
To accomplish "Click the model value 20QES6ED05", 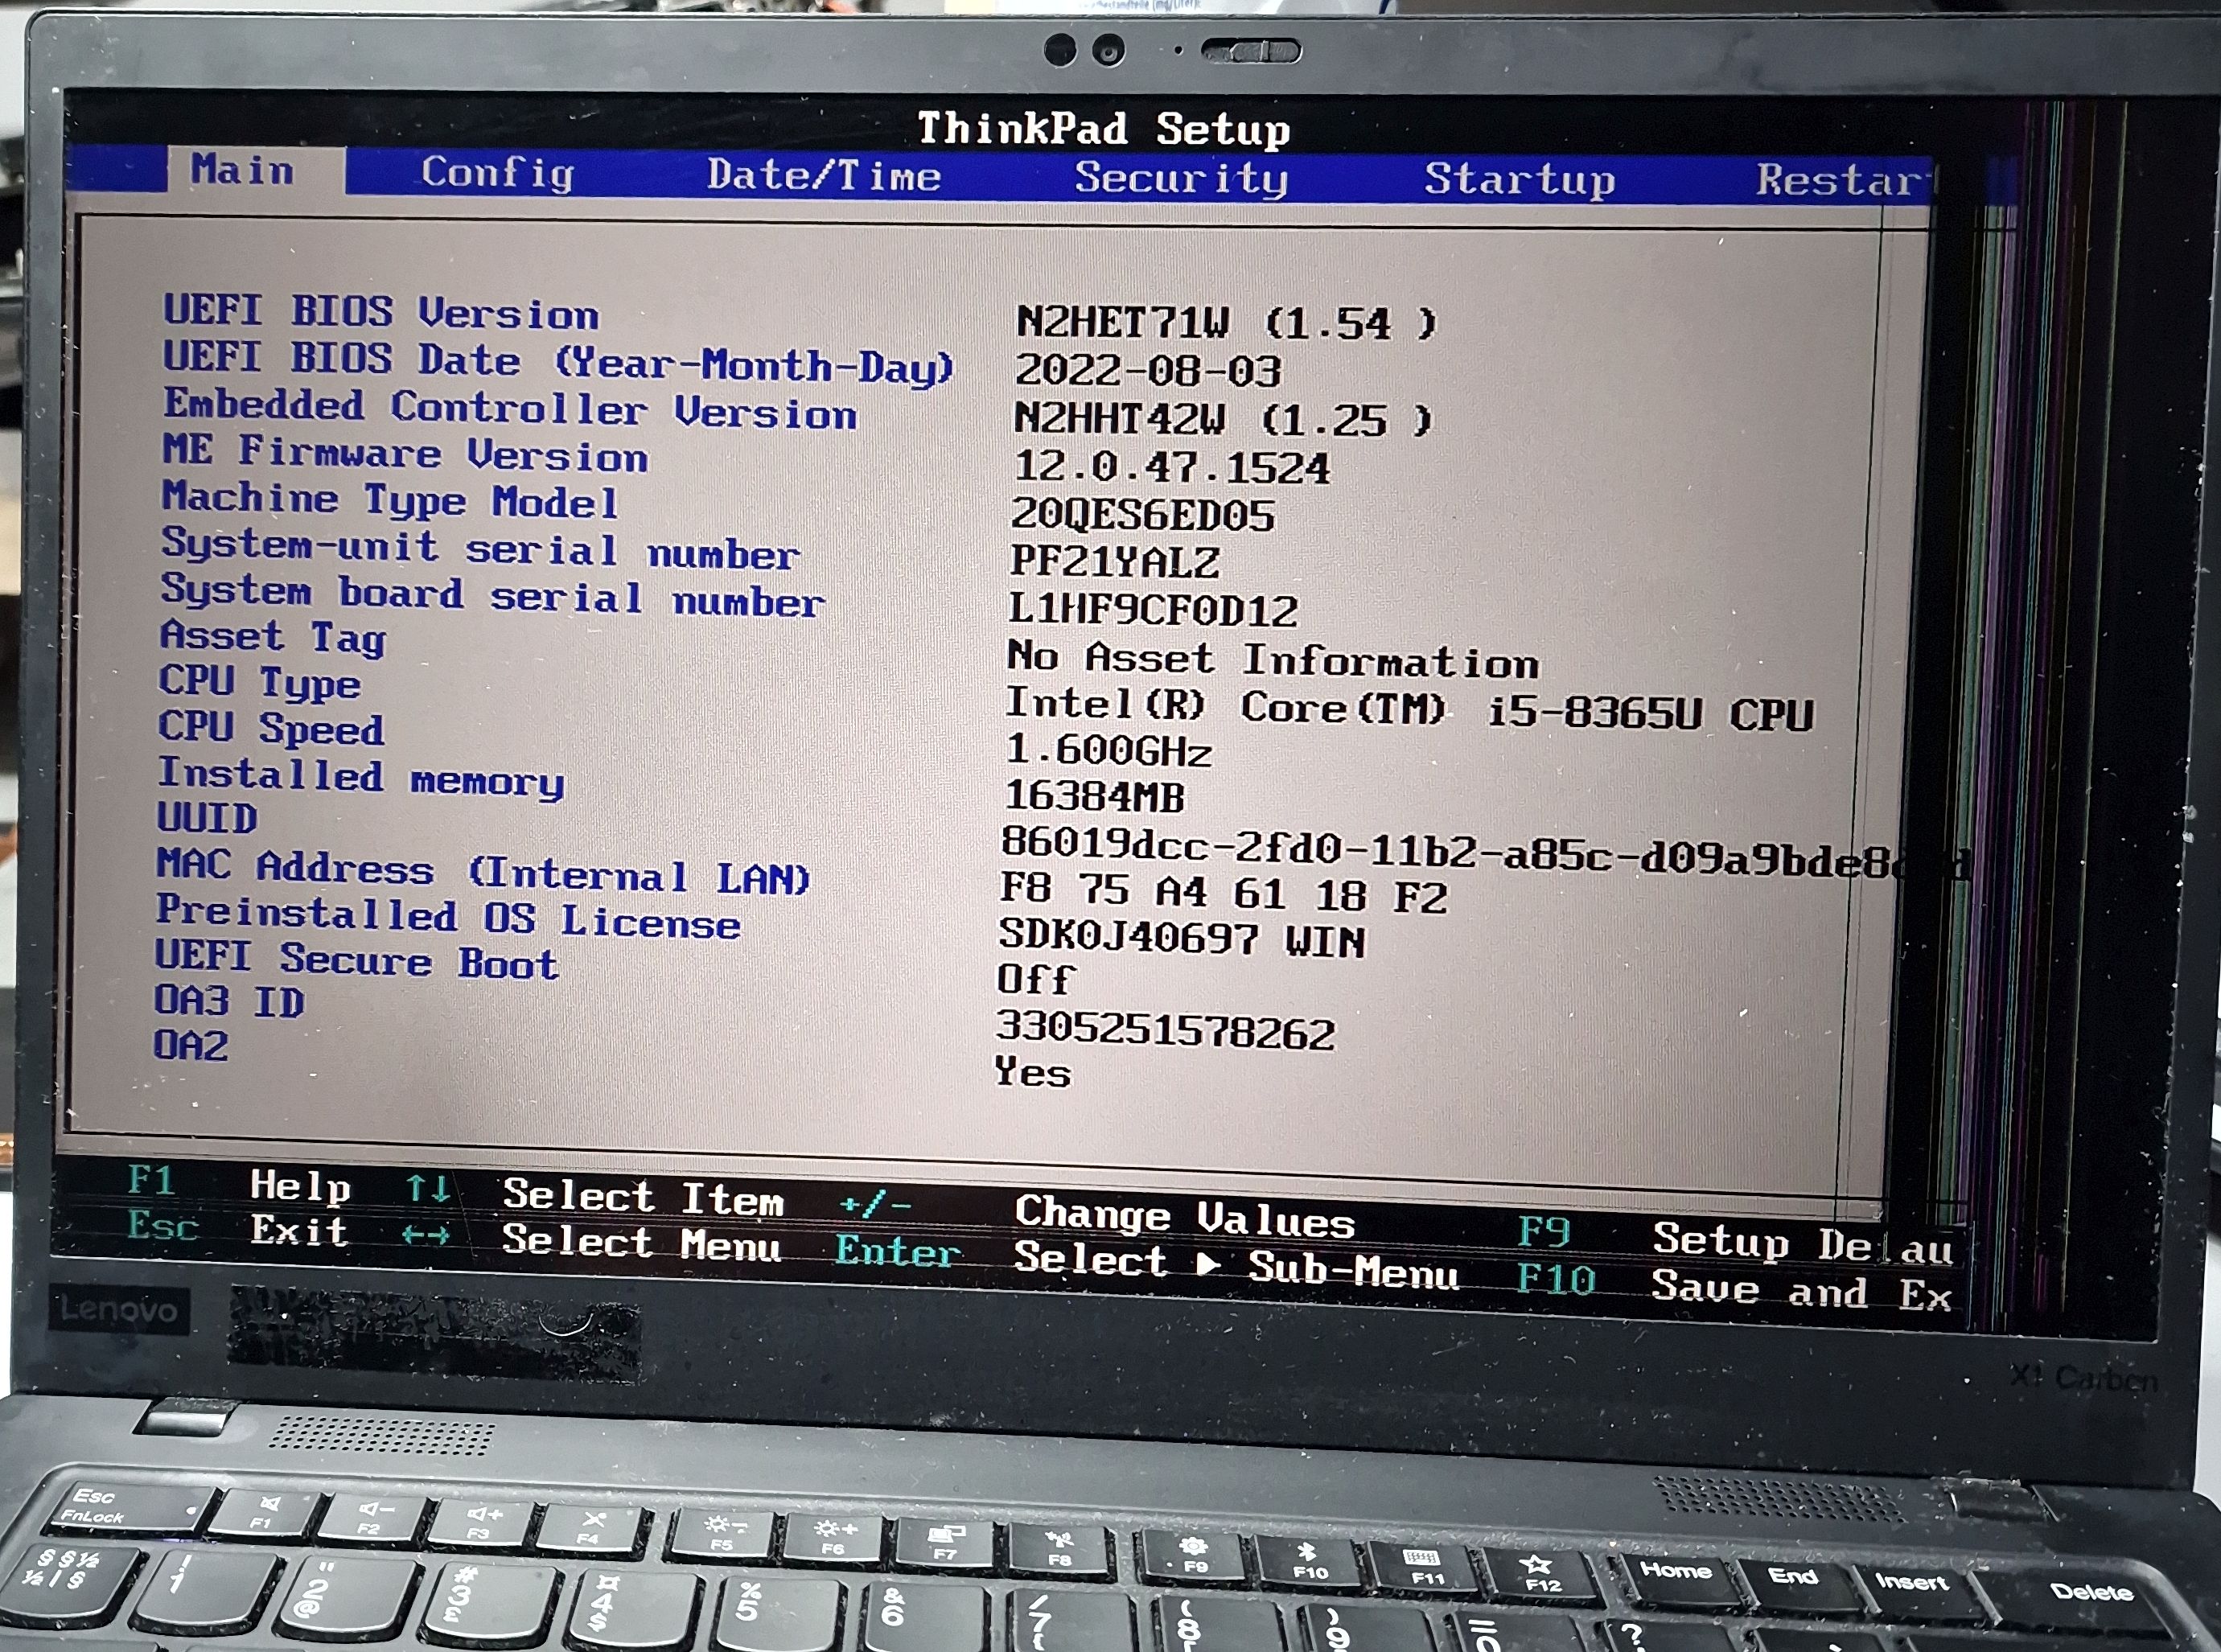I will click(1142, 515).
